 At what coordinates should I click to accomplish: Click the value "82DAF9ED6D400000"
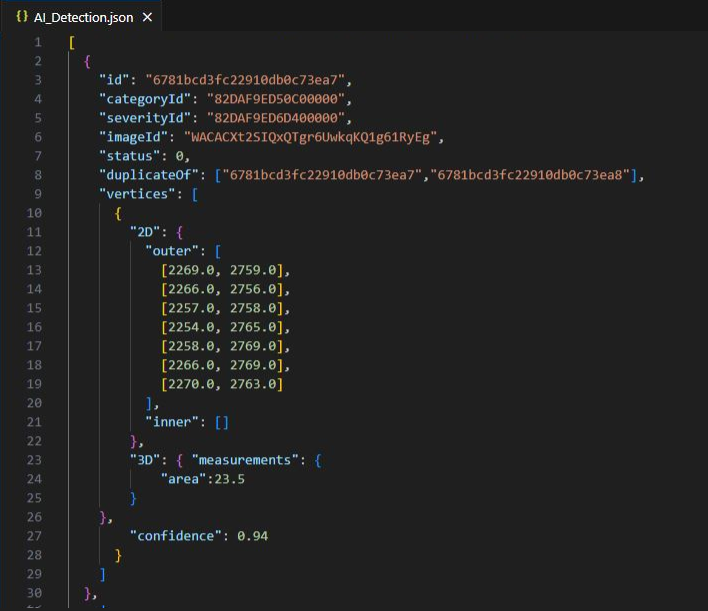pyautogui.click(x=276, y=118)
